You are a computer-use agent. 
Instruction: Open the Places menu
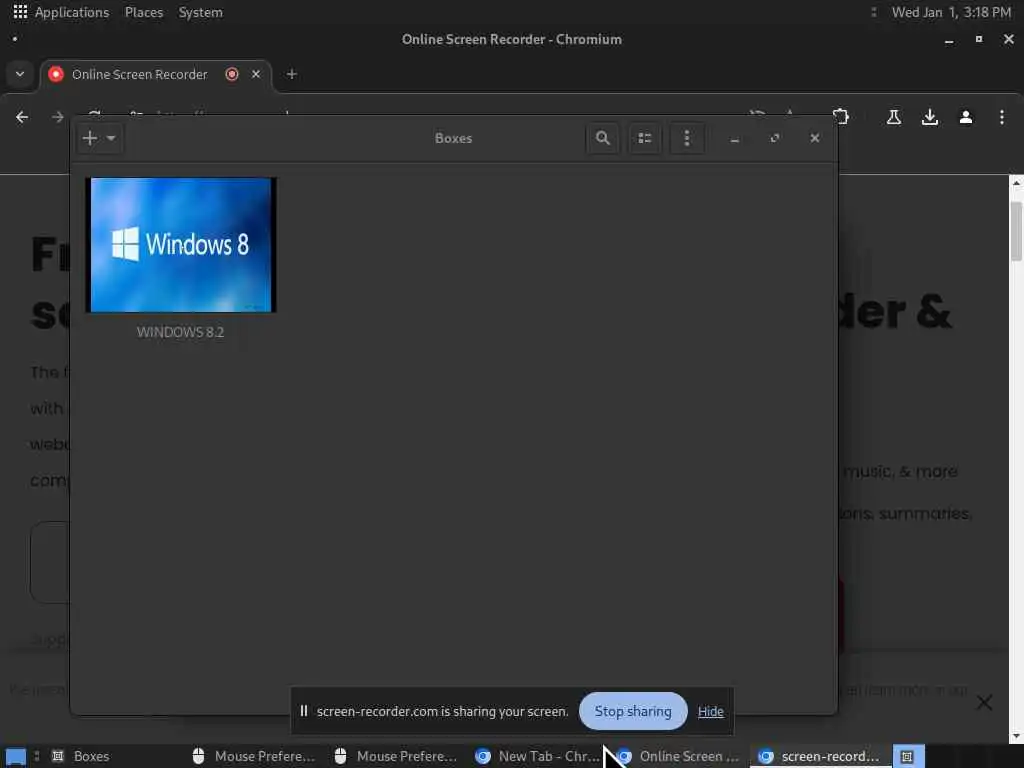pyautogui.click(x=144, y=12)
